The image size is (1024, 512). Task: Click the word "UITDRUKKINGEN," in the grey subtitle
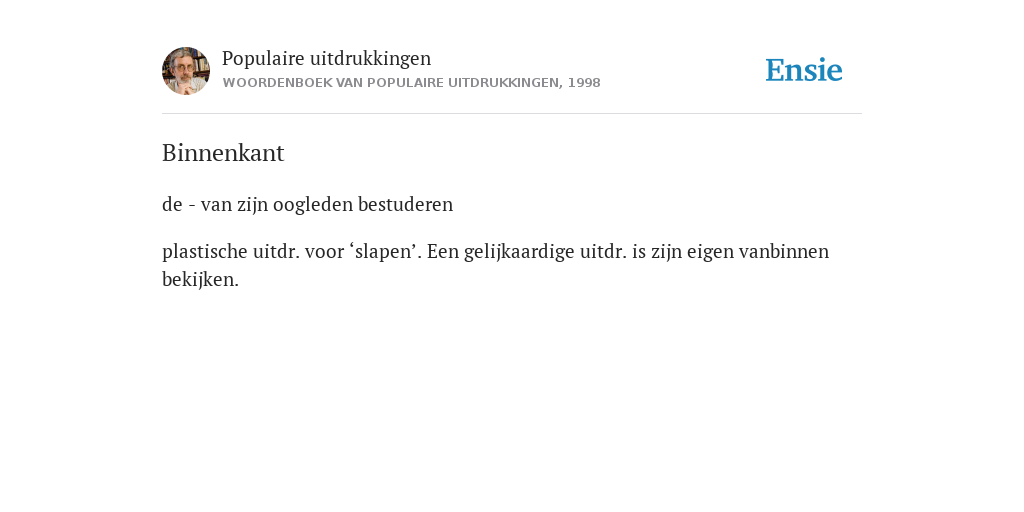point(505,83)
